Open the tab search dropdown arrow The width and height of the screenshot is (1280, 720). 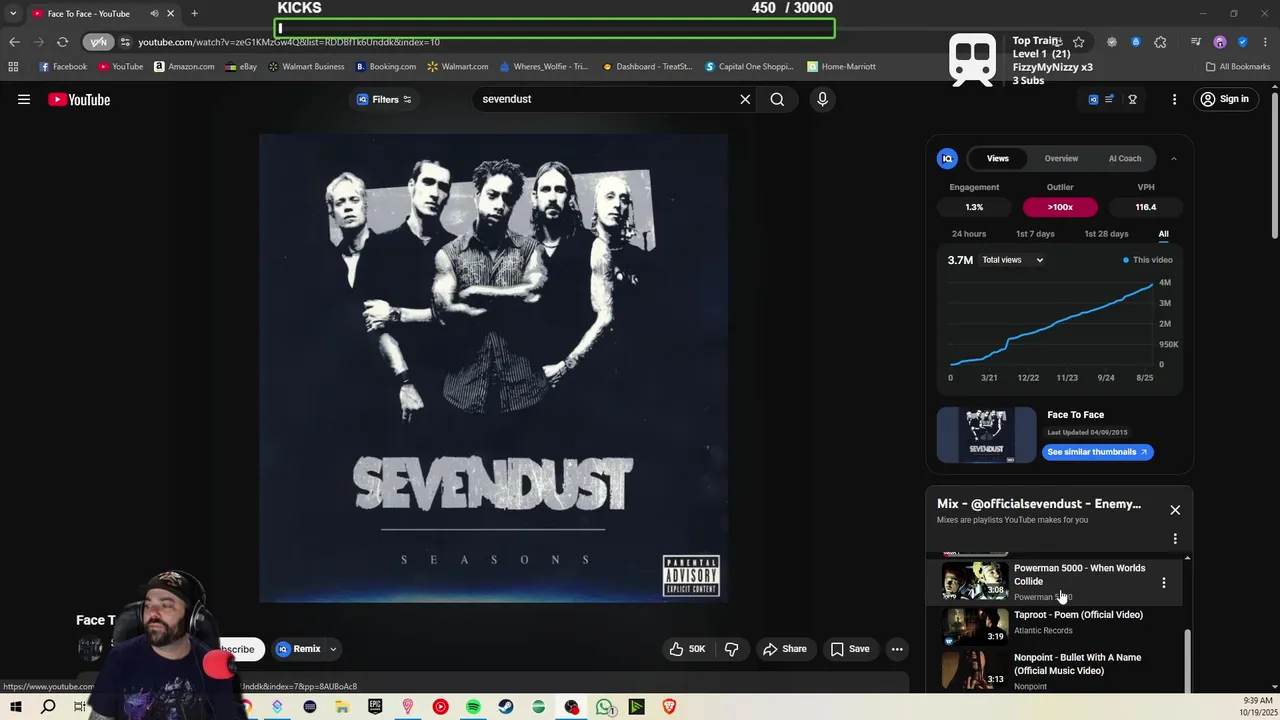(13, 14)
